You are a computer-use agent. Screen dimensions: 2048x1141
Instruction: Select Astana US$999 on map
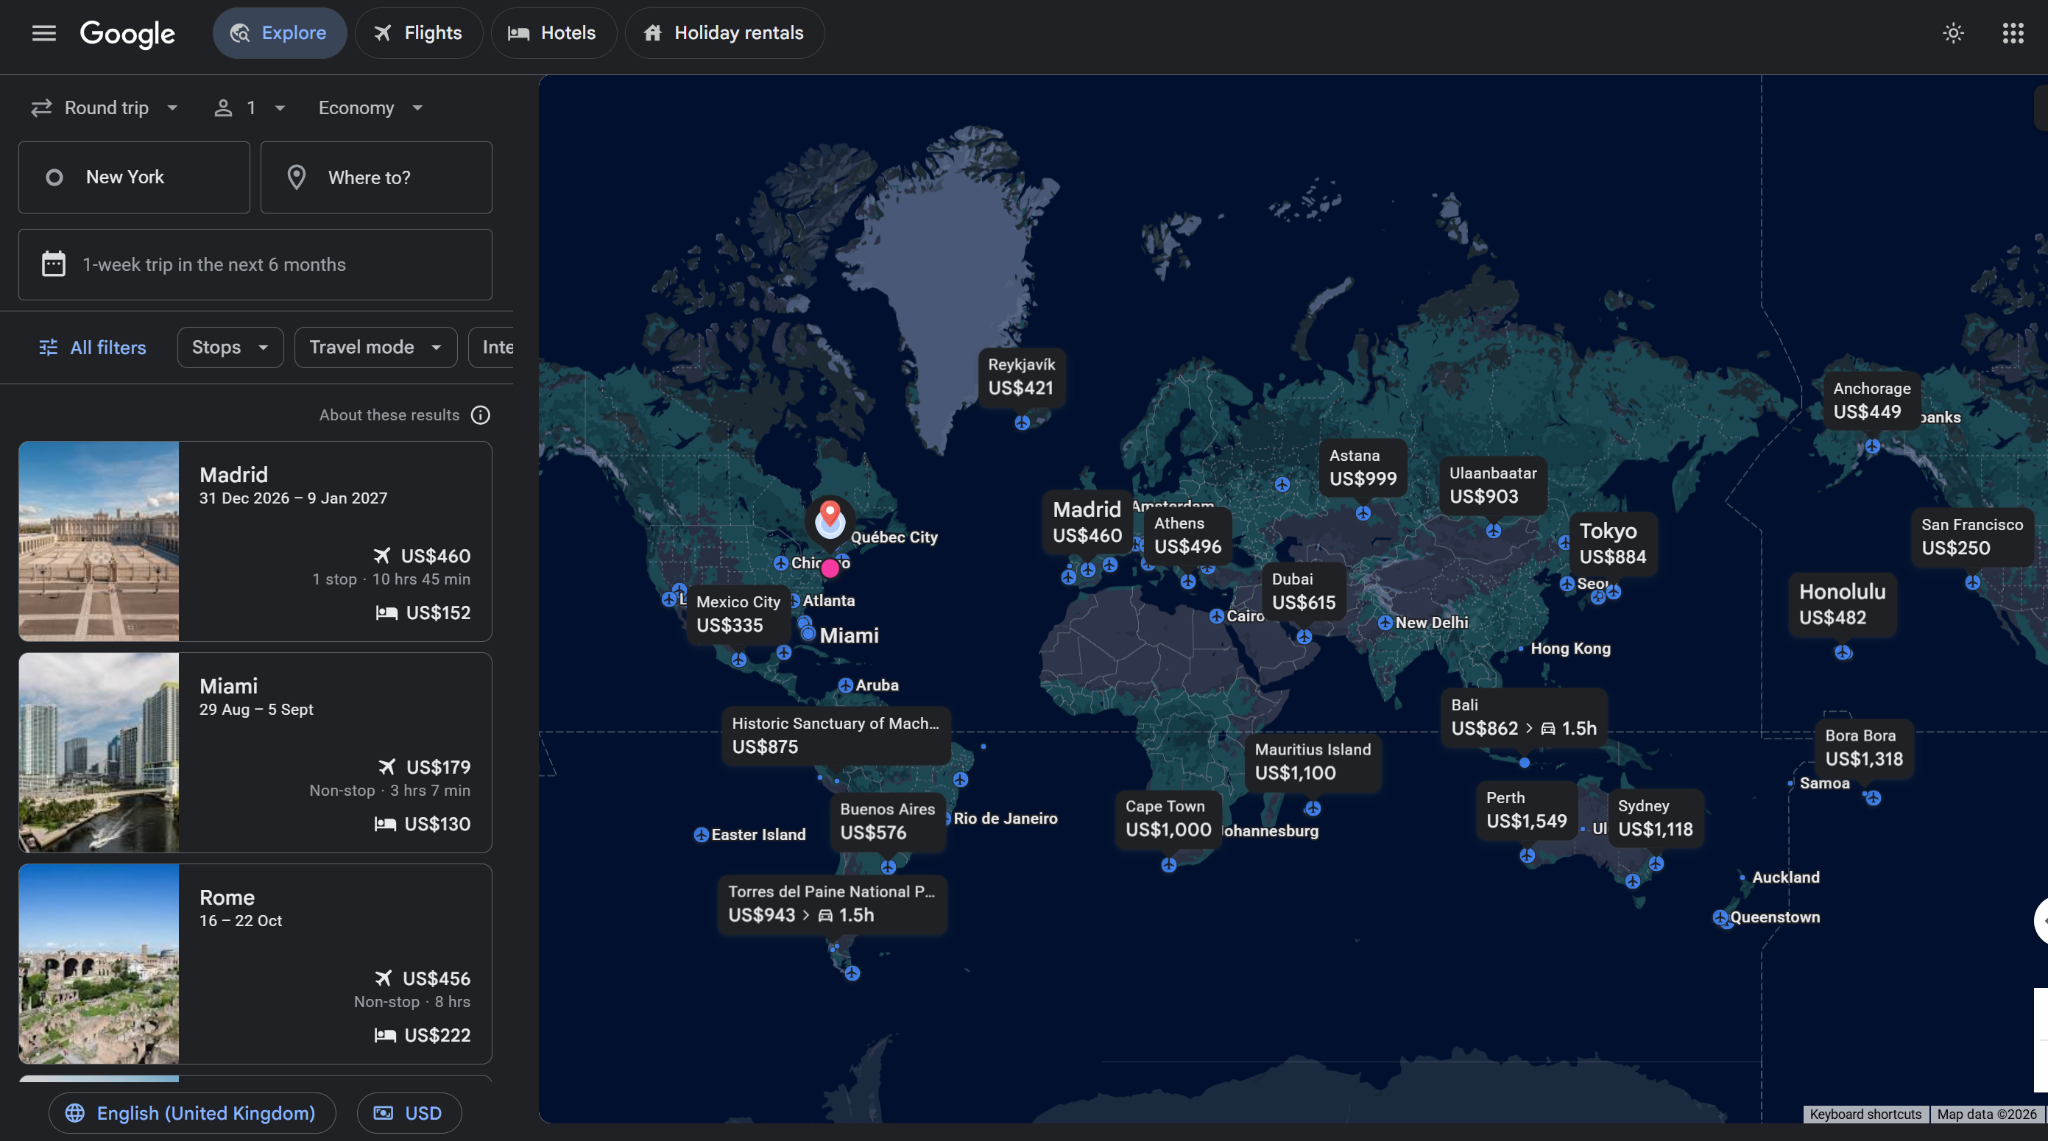pyautogui.click(x=1363, y=468)
